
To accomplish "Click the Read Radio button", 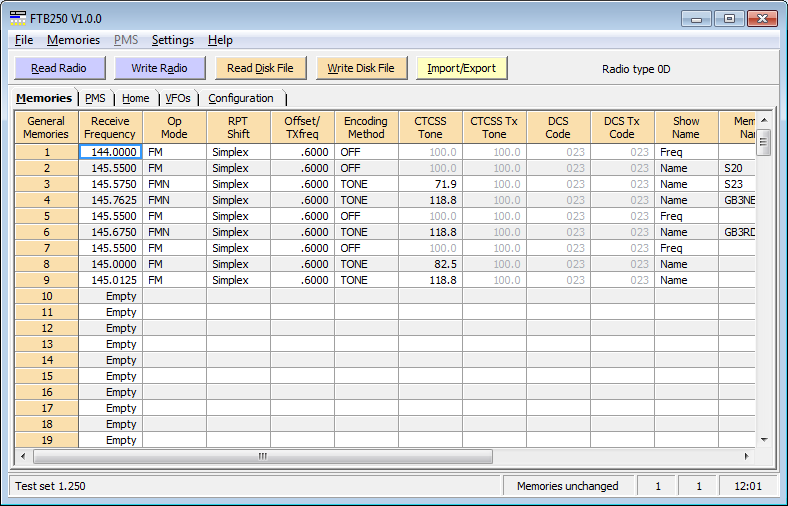I will (58, 68).
